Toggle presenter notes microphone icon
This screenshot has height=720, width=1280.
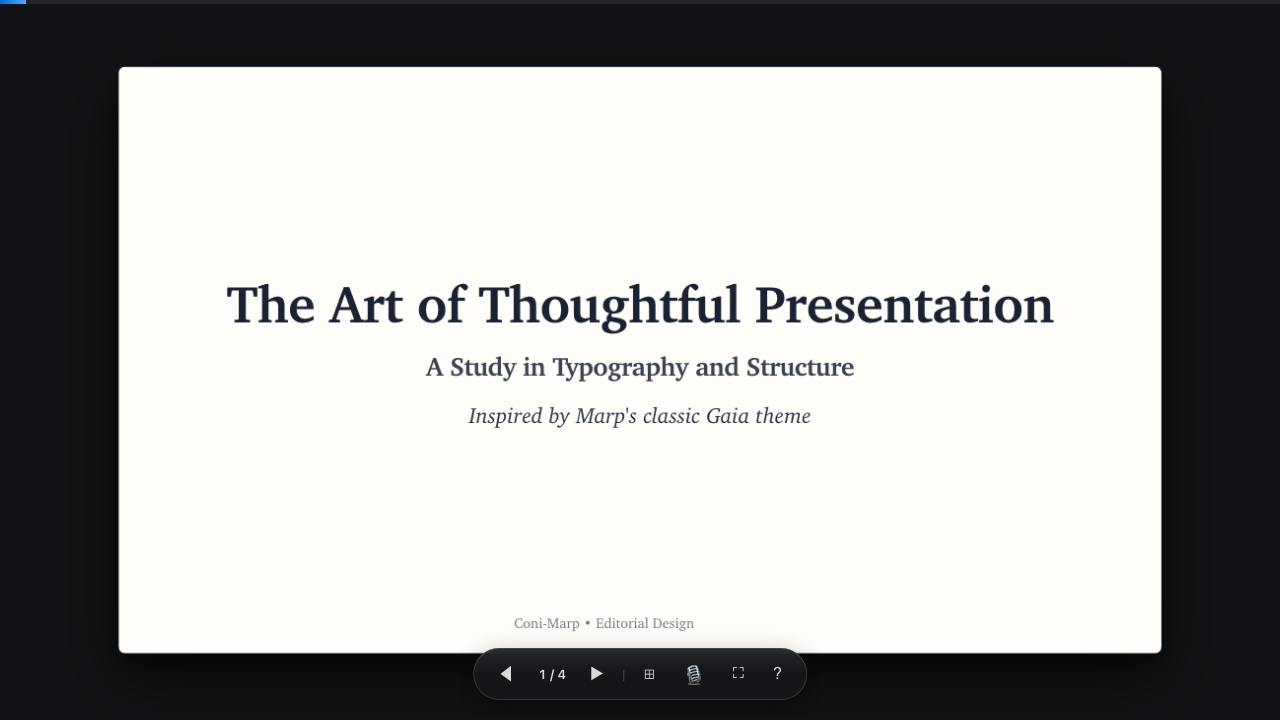click(693, 674)
